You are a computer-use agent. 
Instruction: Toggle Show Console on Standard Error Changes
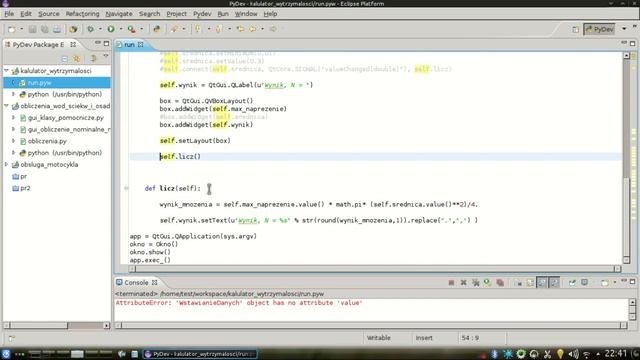point(554,282)
